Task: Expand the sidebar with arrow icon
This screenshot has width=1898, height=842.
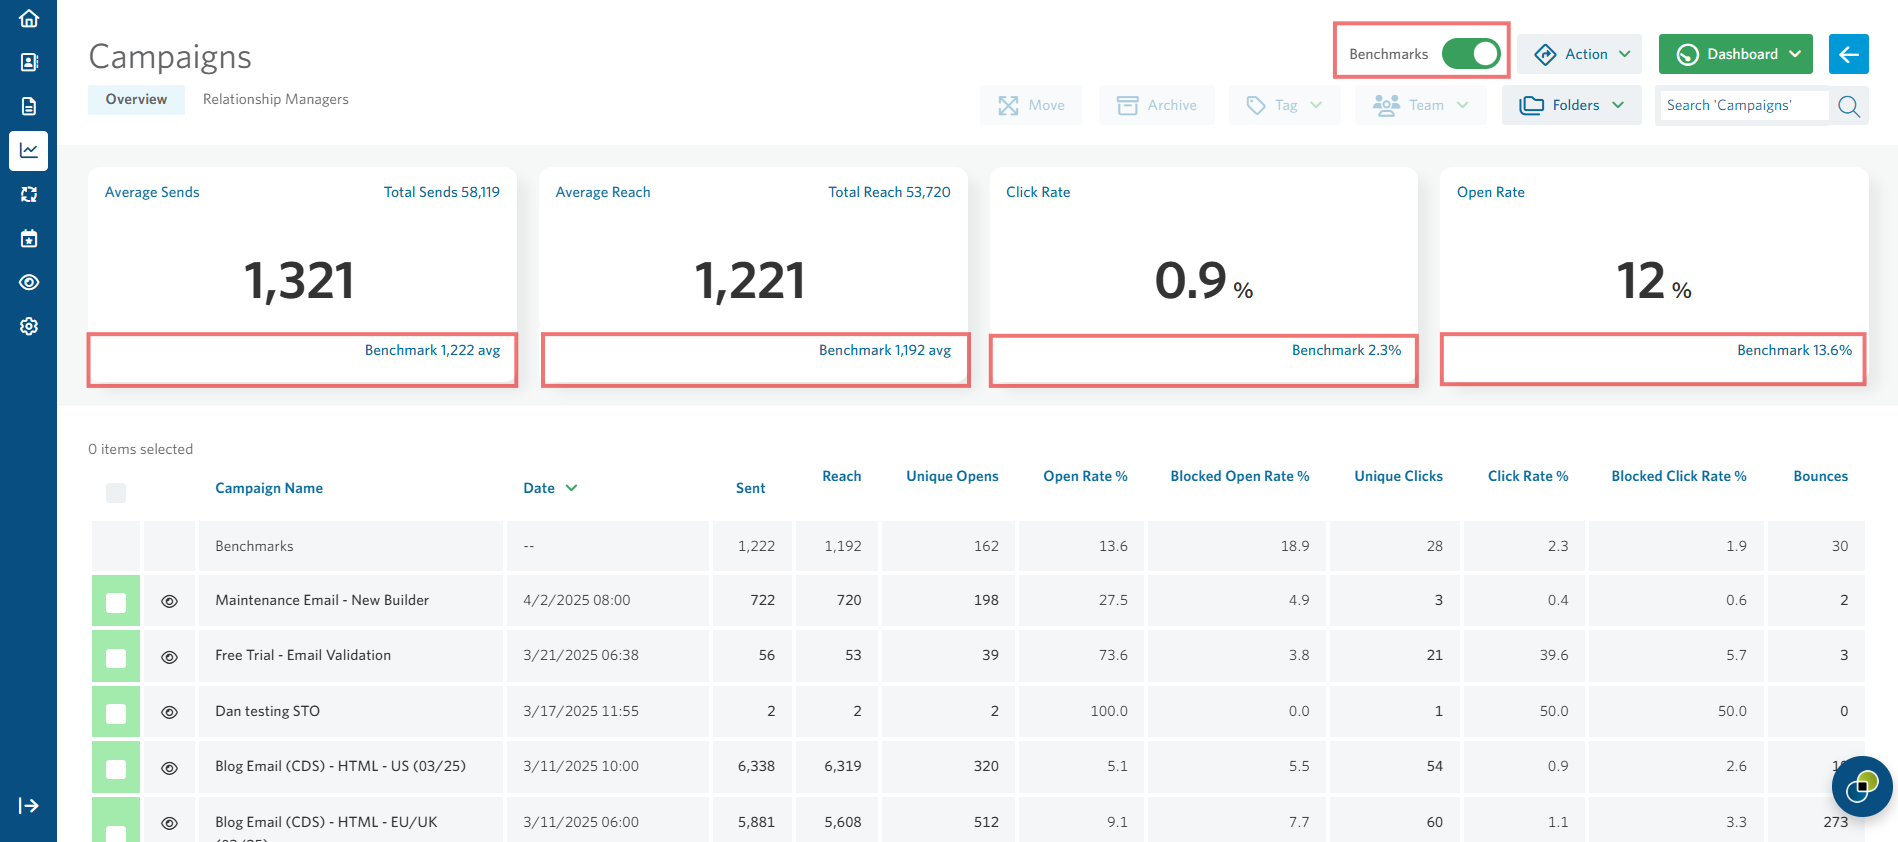Action: pos(28,806)
